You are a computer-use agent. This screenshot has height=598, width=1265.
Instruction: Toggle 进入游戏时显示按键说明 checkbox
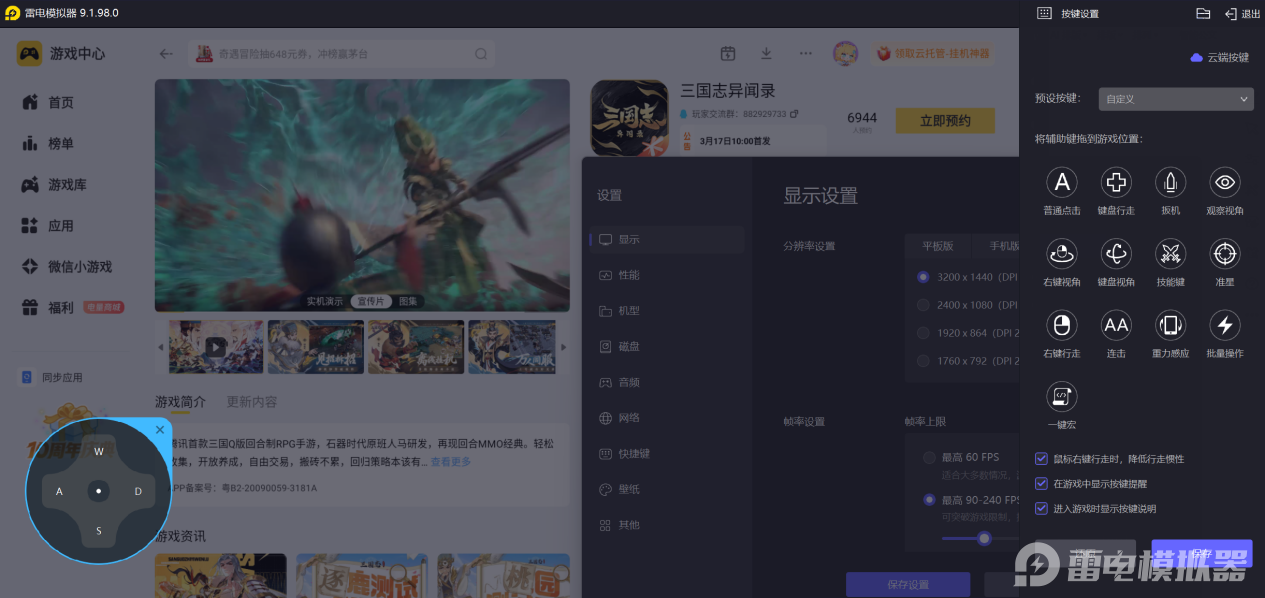(x=1041, y=508)
